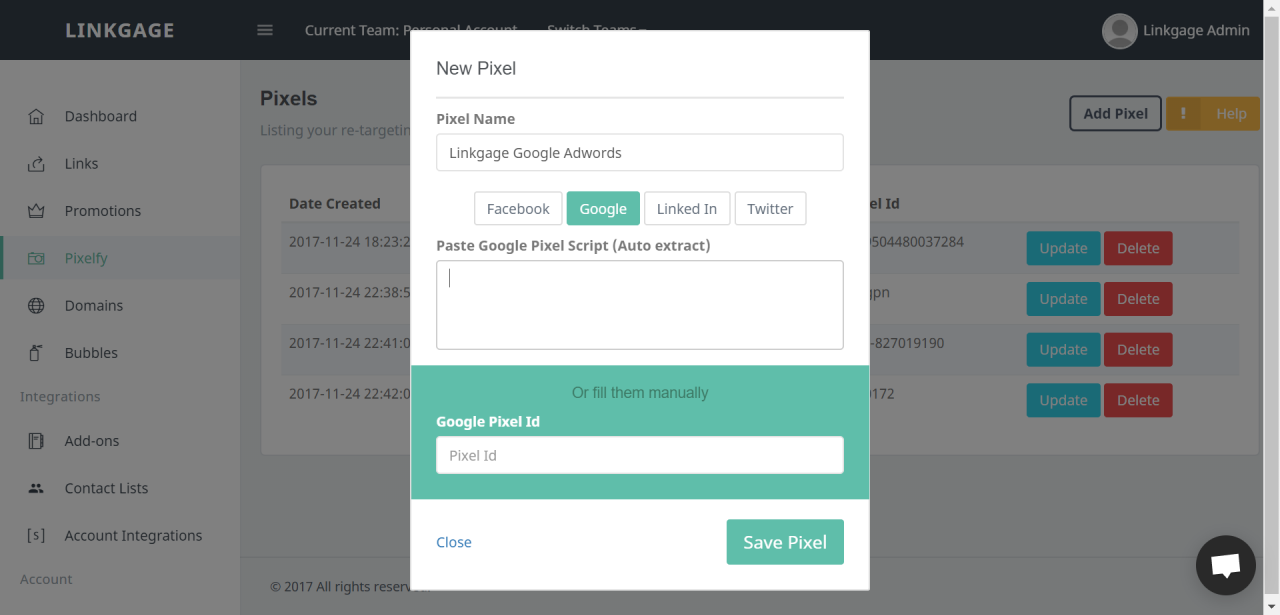Select Google pixel type
This screenshot has width=1280, height=615.
(x=603, y=209)
